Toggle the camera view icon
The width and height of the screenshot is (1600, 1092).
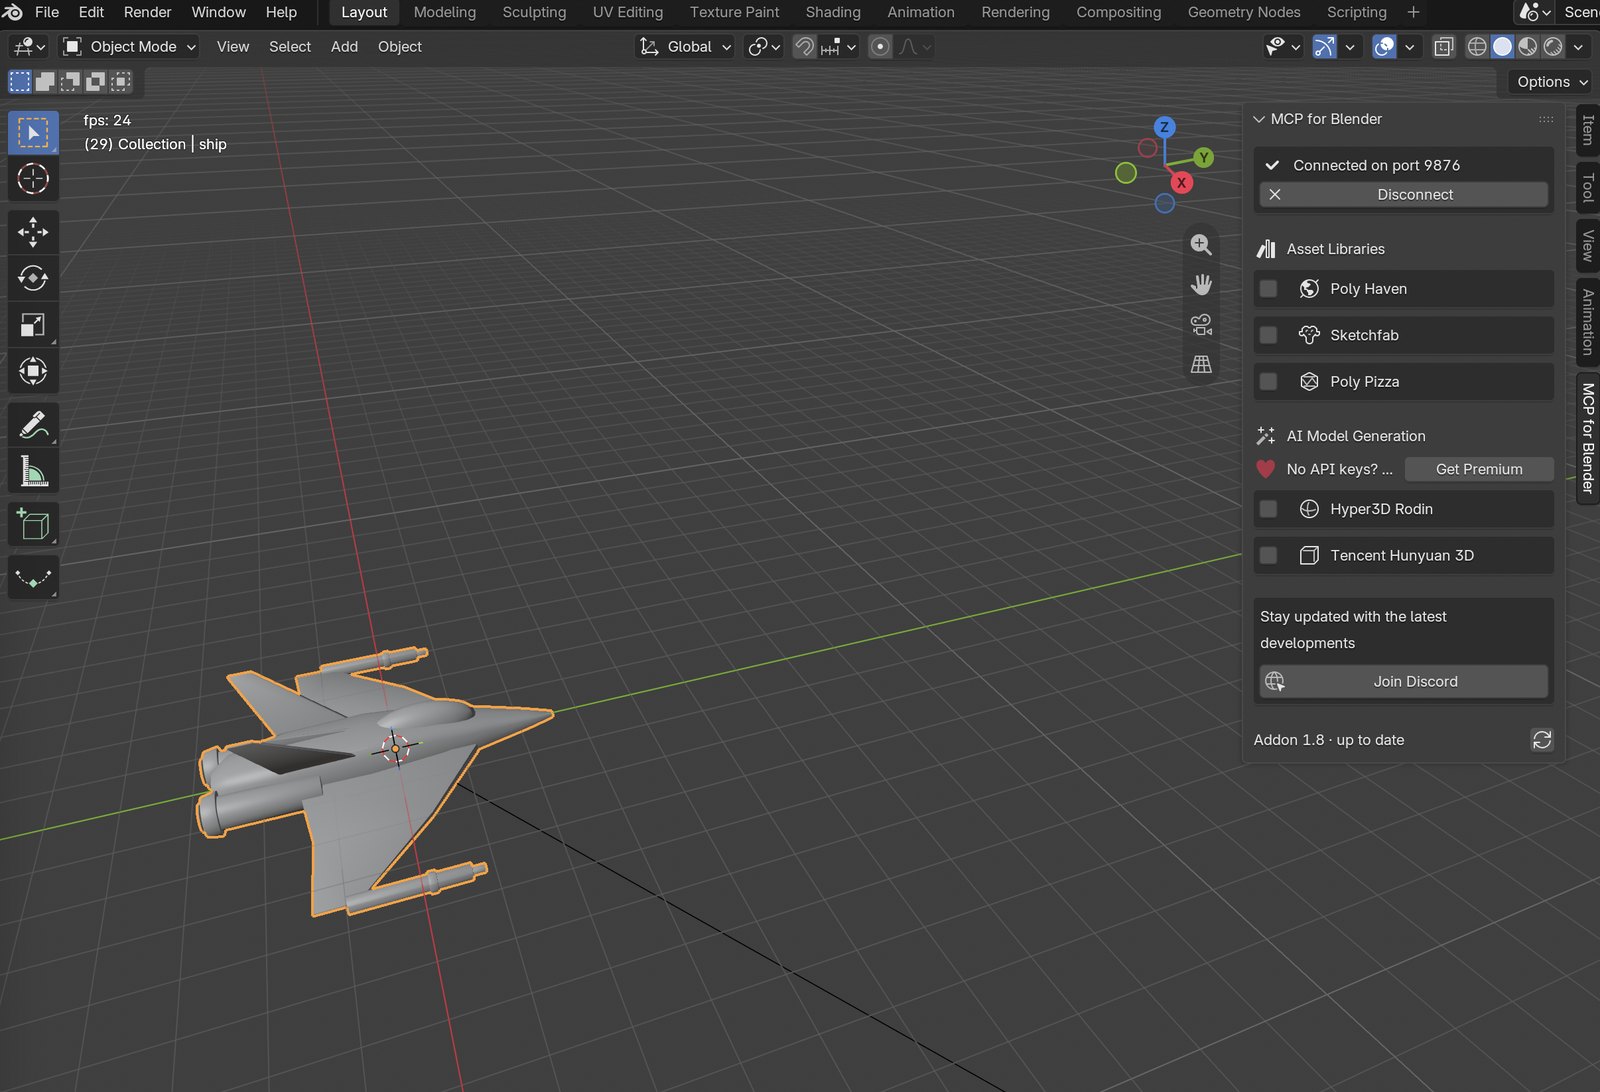pos(1201,325)
